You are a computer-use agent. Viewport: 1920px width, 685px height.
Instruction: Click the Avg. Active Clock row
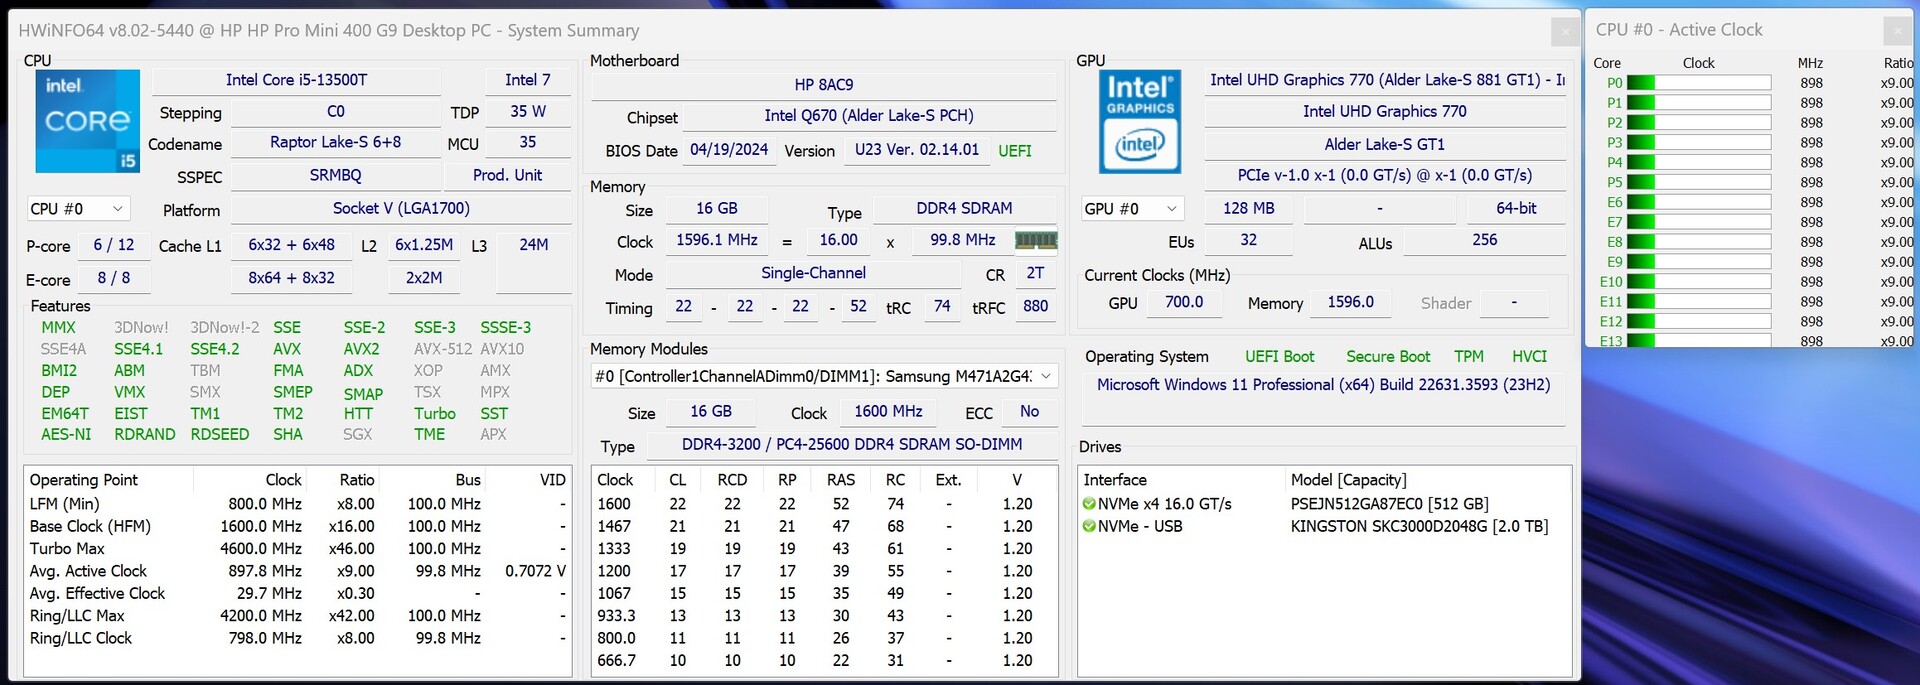coord(297,571)
